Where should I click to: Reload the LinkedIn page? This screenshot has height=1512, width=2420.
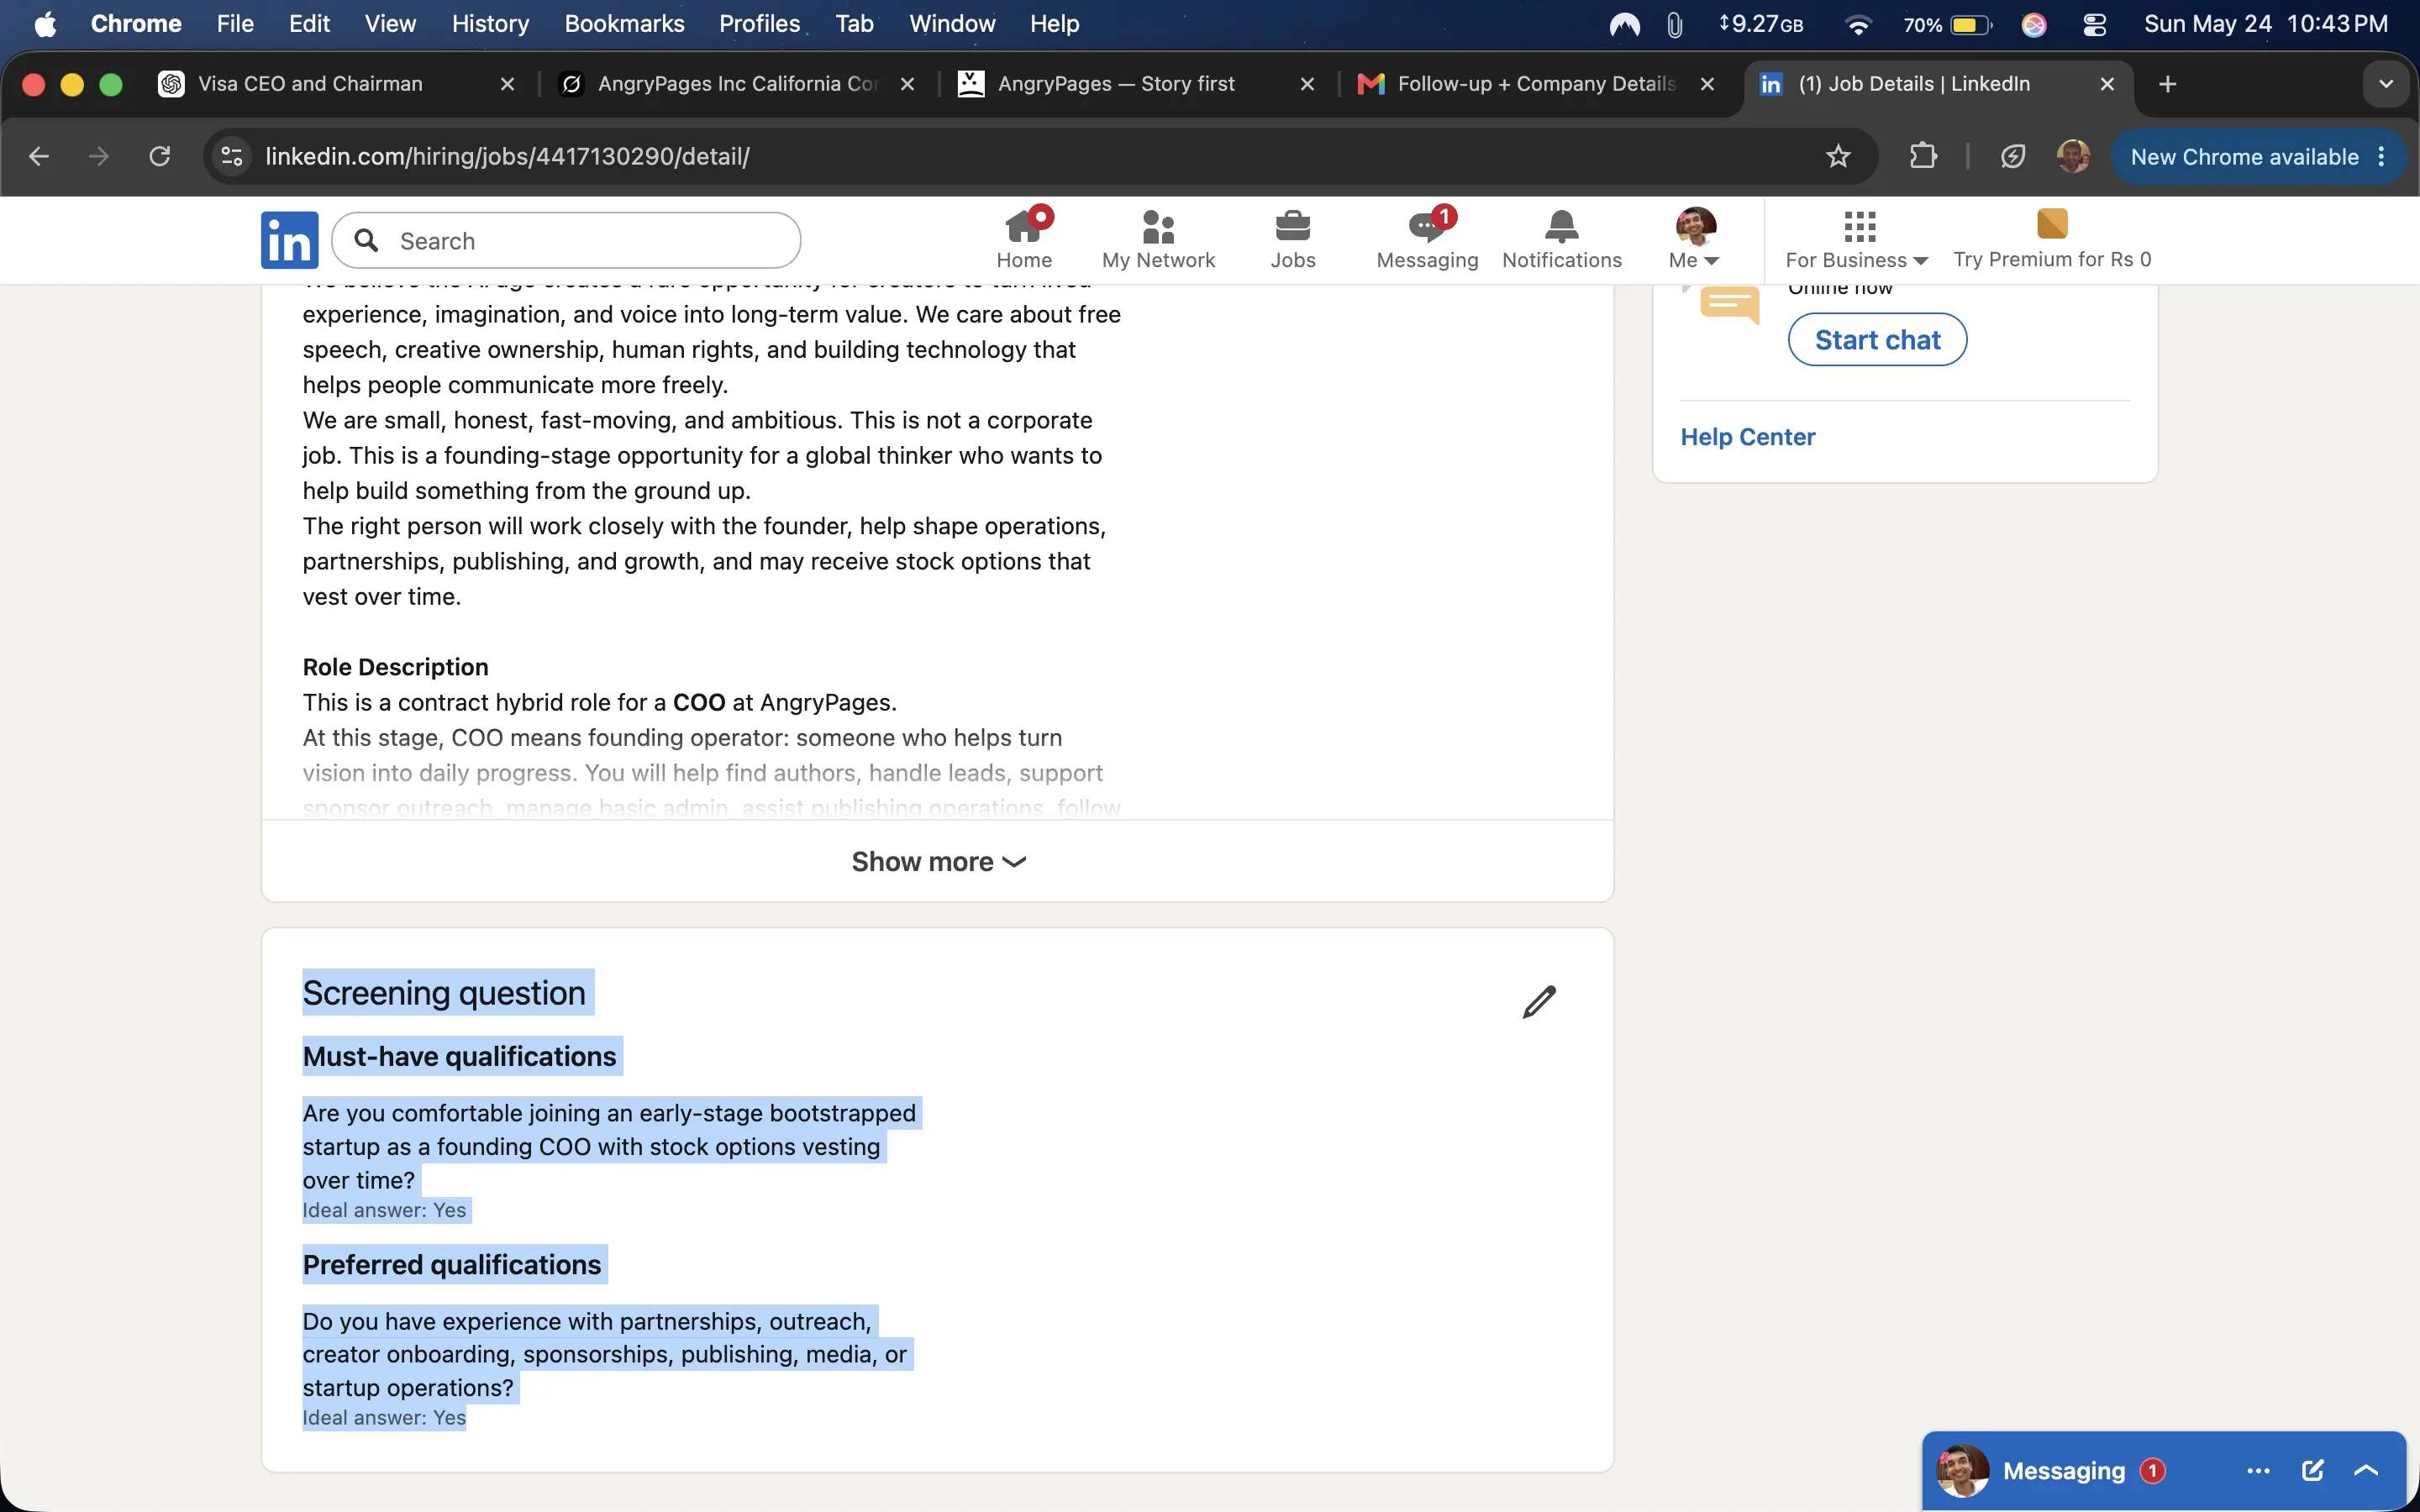159,156
